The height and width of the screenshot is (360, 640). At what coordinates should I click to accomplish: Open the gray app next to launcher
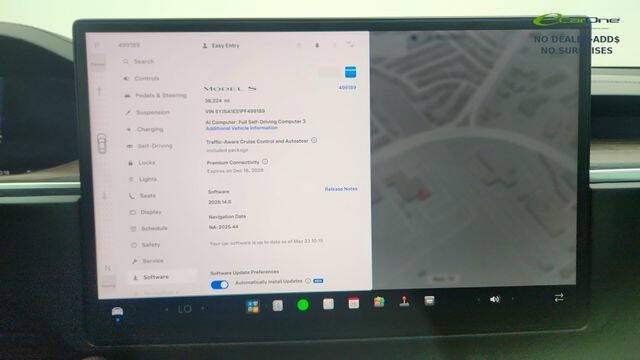278,305
